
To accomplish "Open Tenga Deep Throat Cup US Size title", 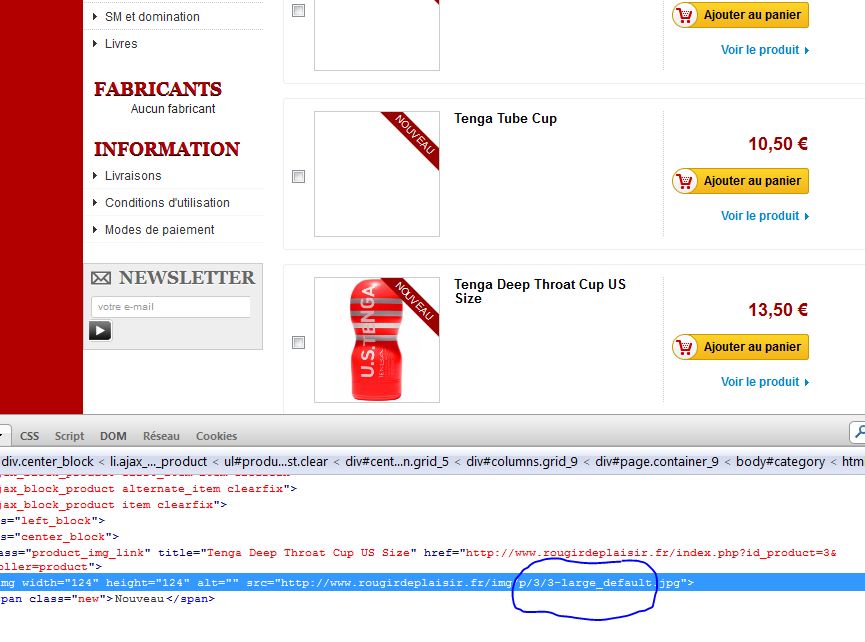I will click(540, 291).
